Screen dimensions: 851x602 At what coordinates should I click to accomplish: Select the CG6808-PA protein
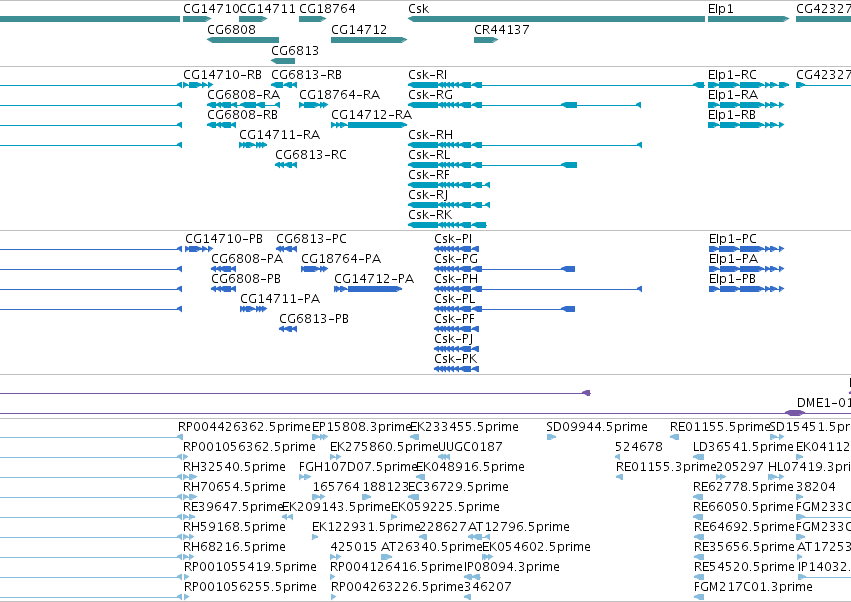[224, 269]
